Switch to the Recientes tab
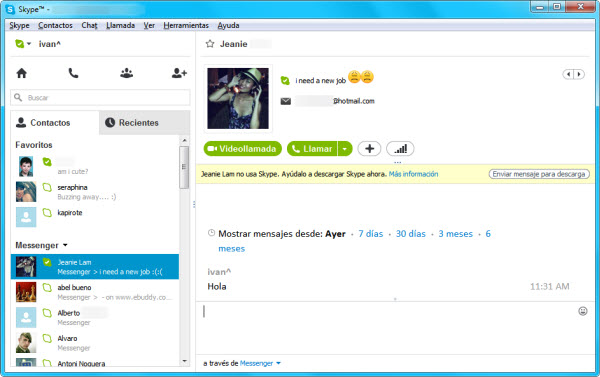The height and width of the screenshot is (377, 600). 144,122
